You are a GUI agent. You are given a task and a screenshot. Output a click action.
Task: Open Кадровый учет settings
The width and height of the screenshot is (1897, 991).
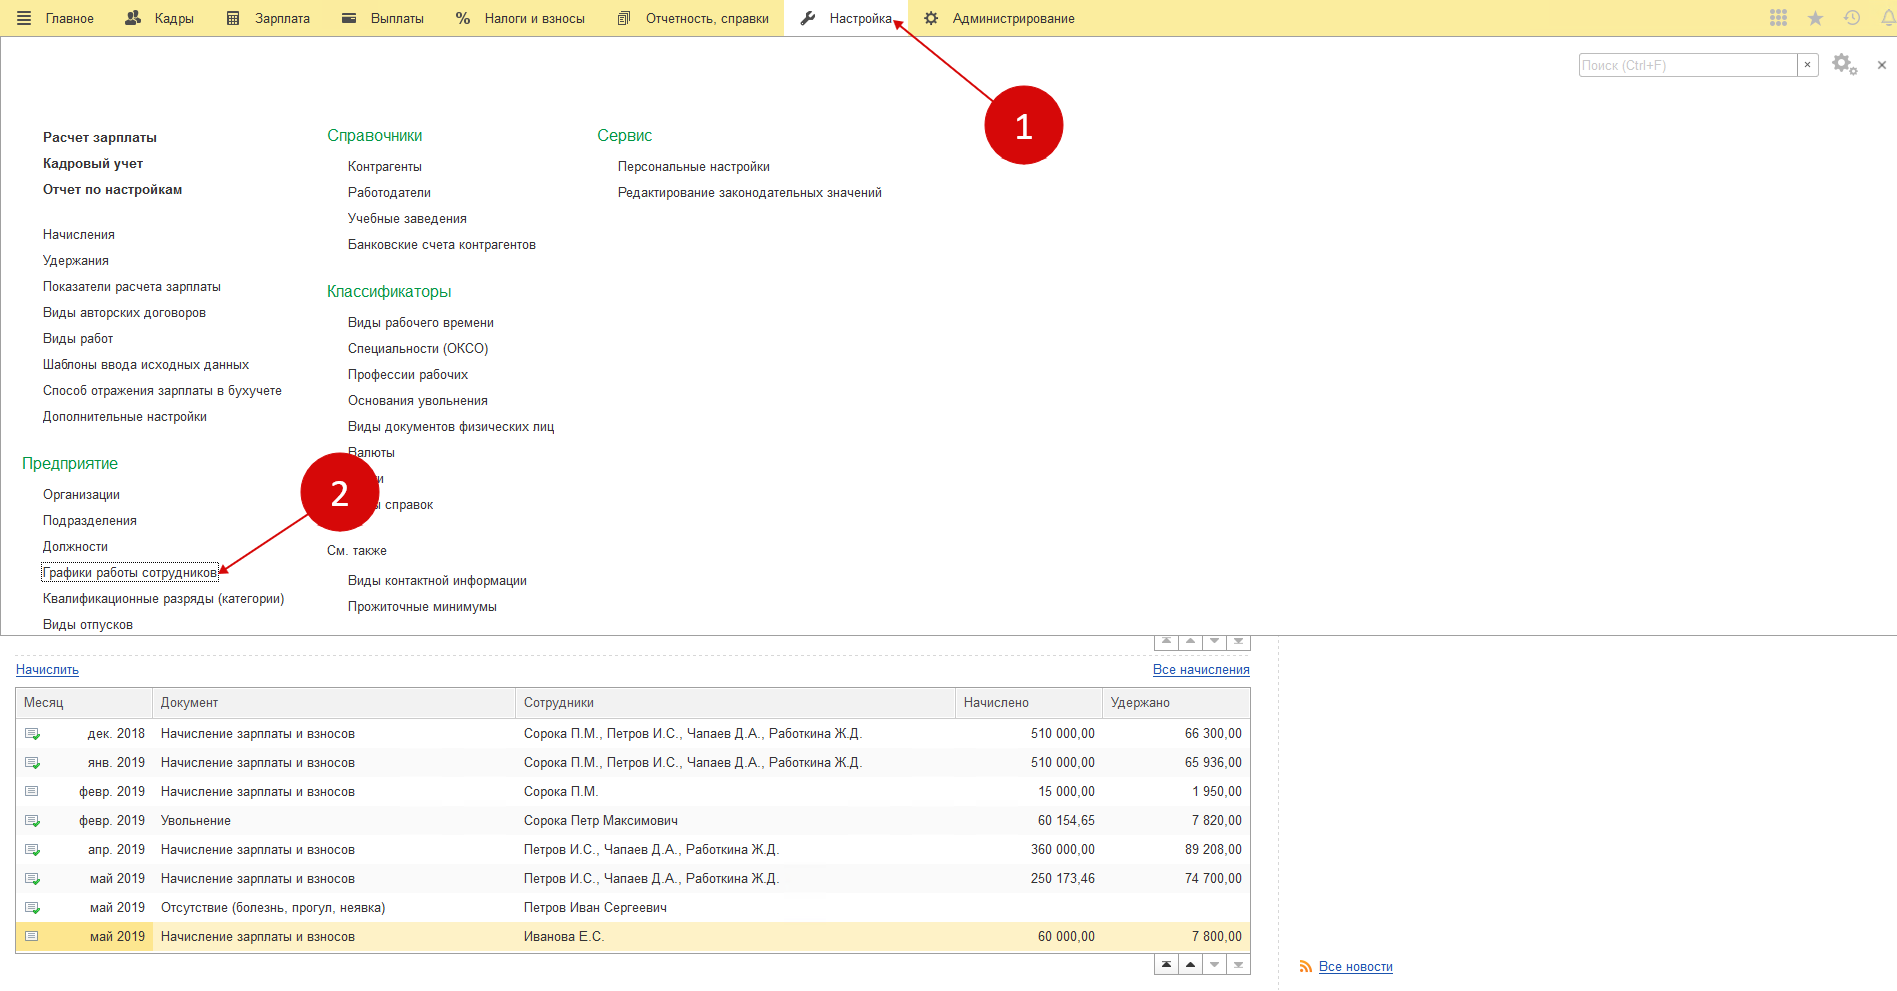pyautogui.click(x=93, y=163)
